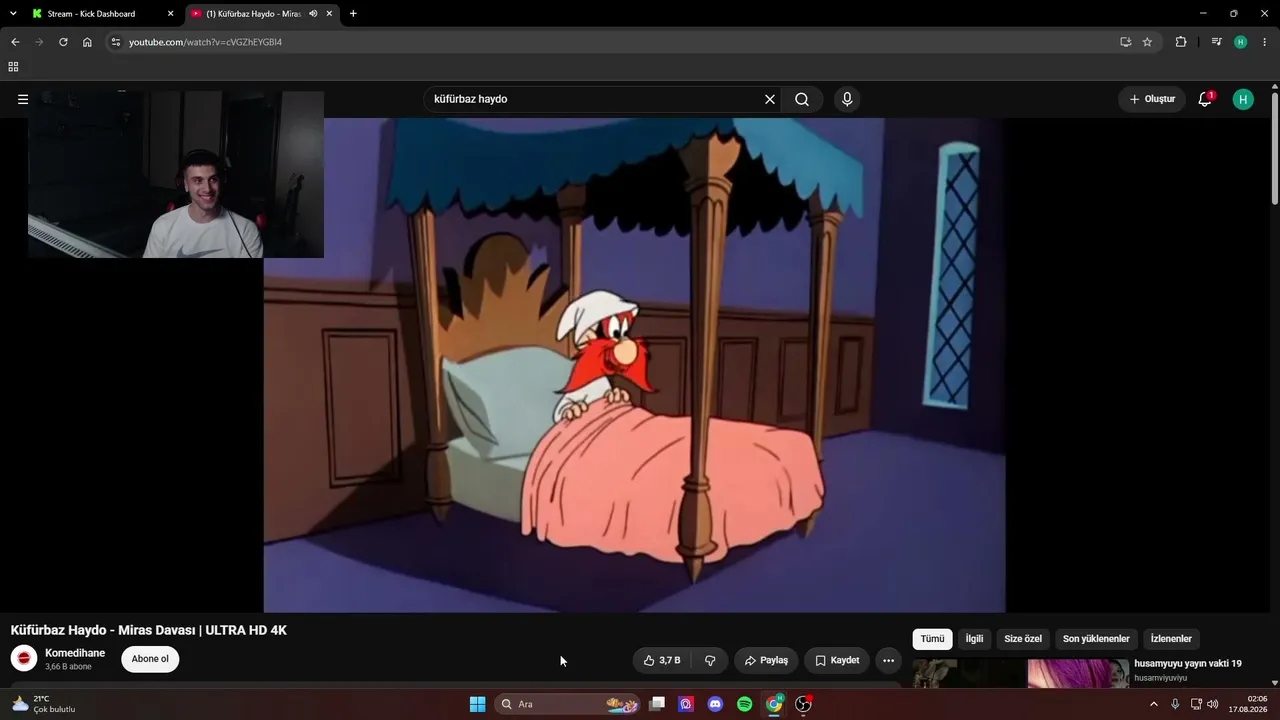The width and height of the screenshot is (1280, 720).
Task: Open the Chrome media controls
Action: [1216, 42]
